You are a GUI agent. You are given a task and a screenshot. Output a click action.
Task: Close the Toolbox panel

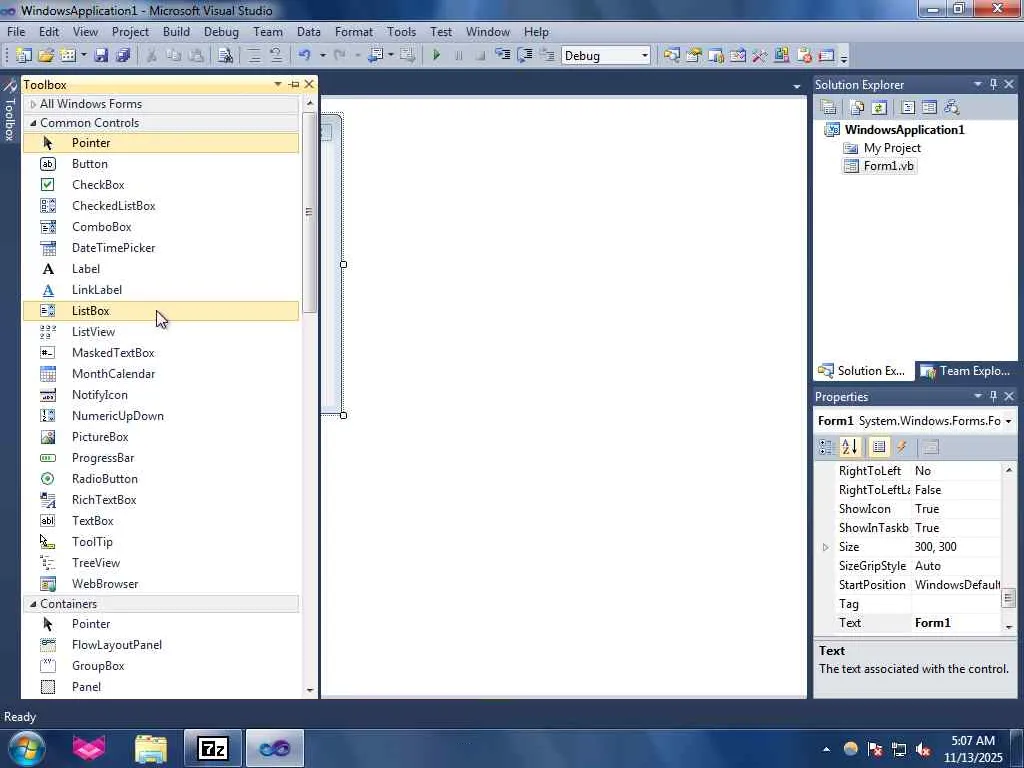310,84
